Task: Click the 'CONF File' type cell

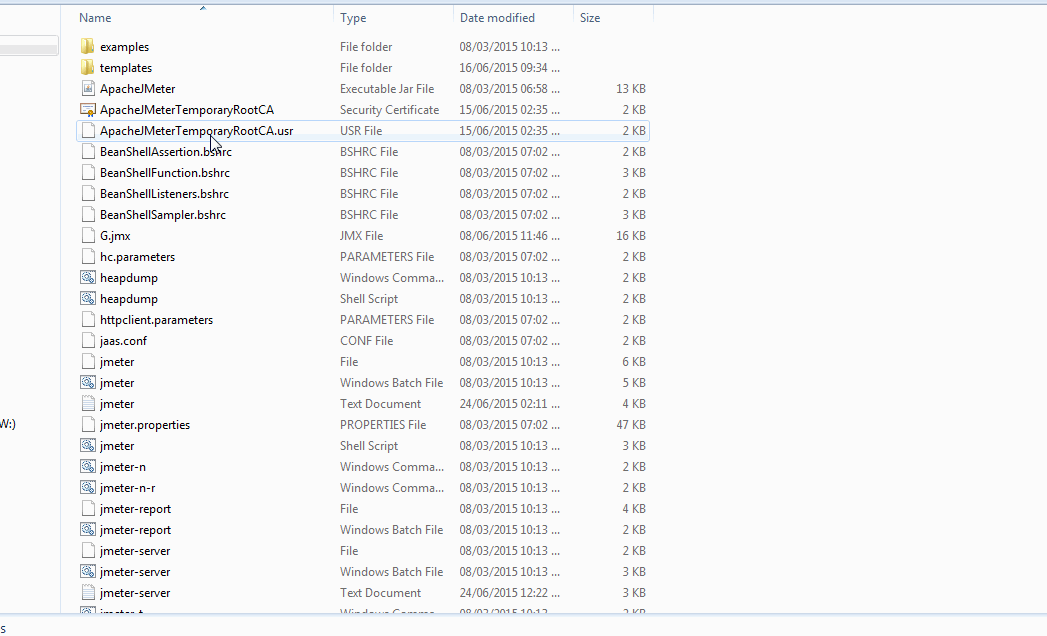Action: 367,341
